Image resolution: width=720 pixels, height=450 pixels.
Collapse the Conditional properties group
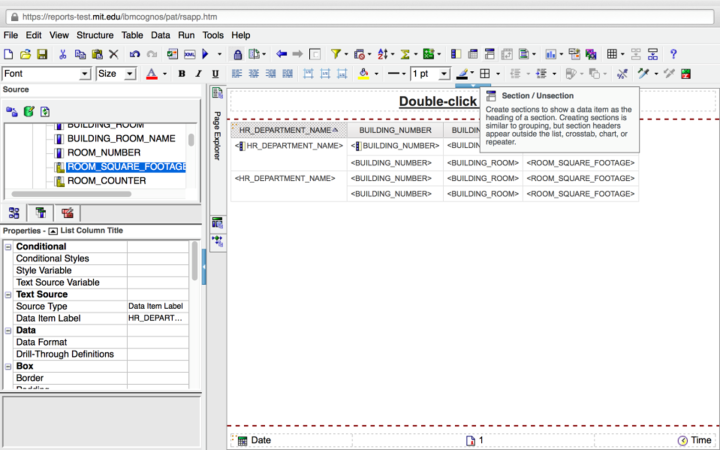click(x=9, y=247)
